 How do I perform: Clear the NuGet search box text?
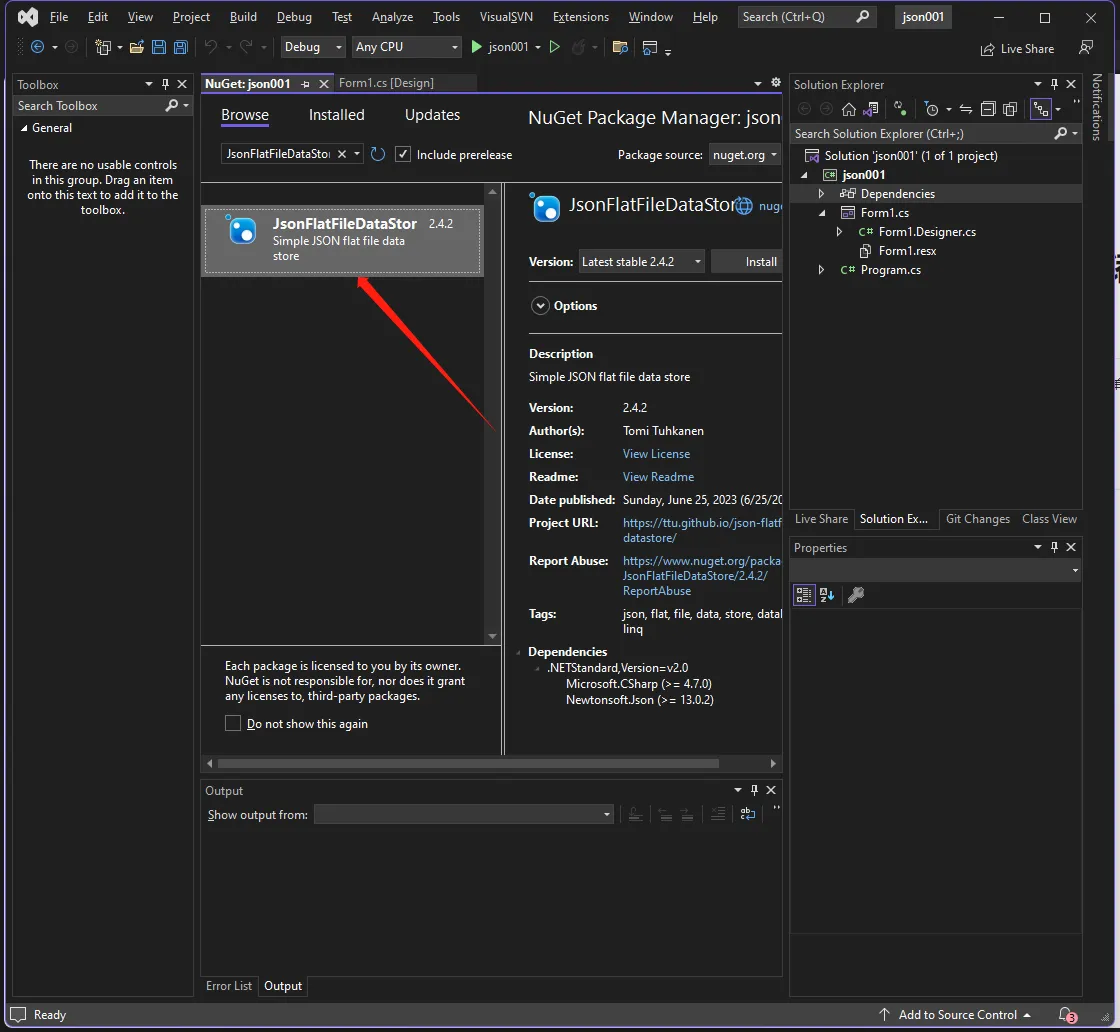pos(342,154)
